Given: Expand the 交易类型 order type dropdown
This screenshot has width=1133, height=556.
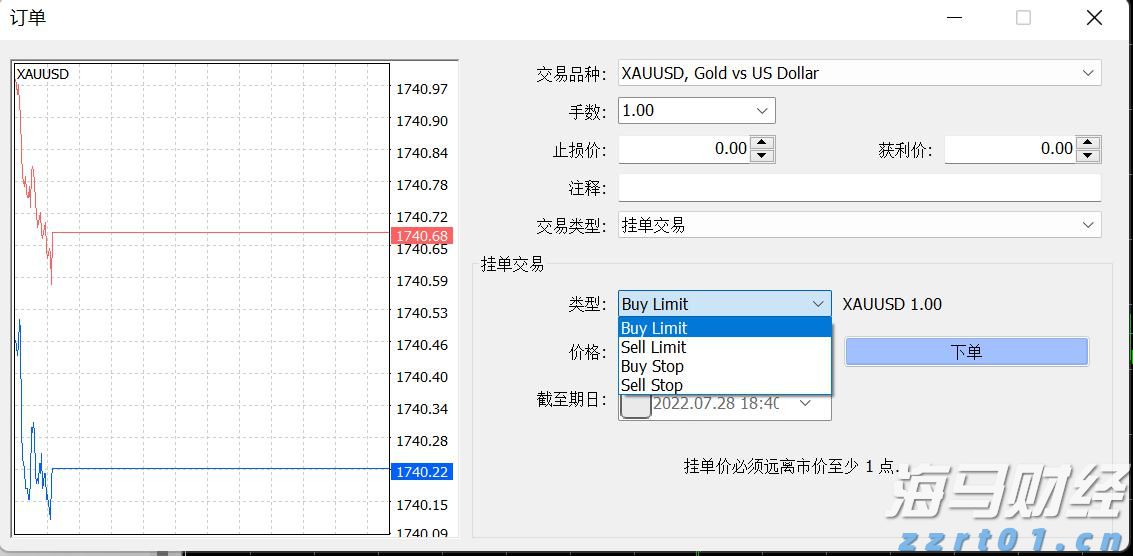Looking at the screenshot, I should (1088, 226).
